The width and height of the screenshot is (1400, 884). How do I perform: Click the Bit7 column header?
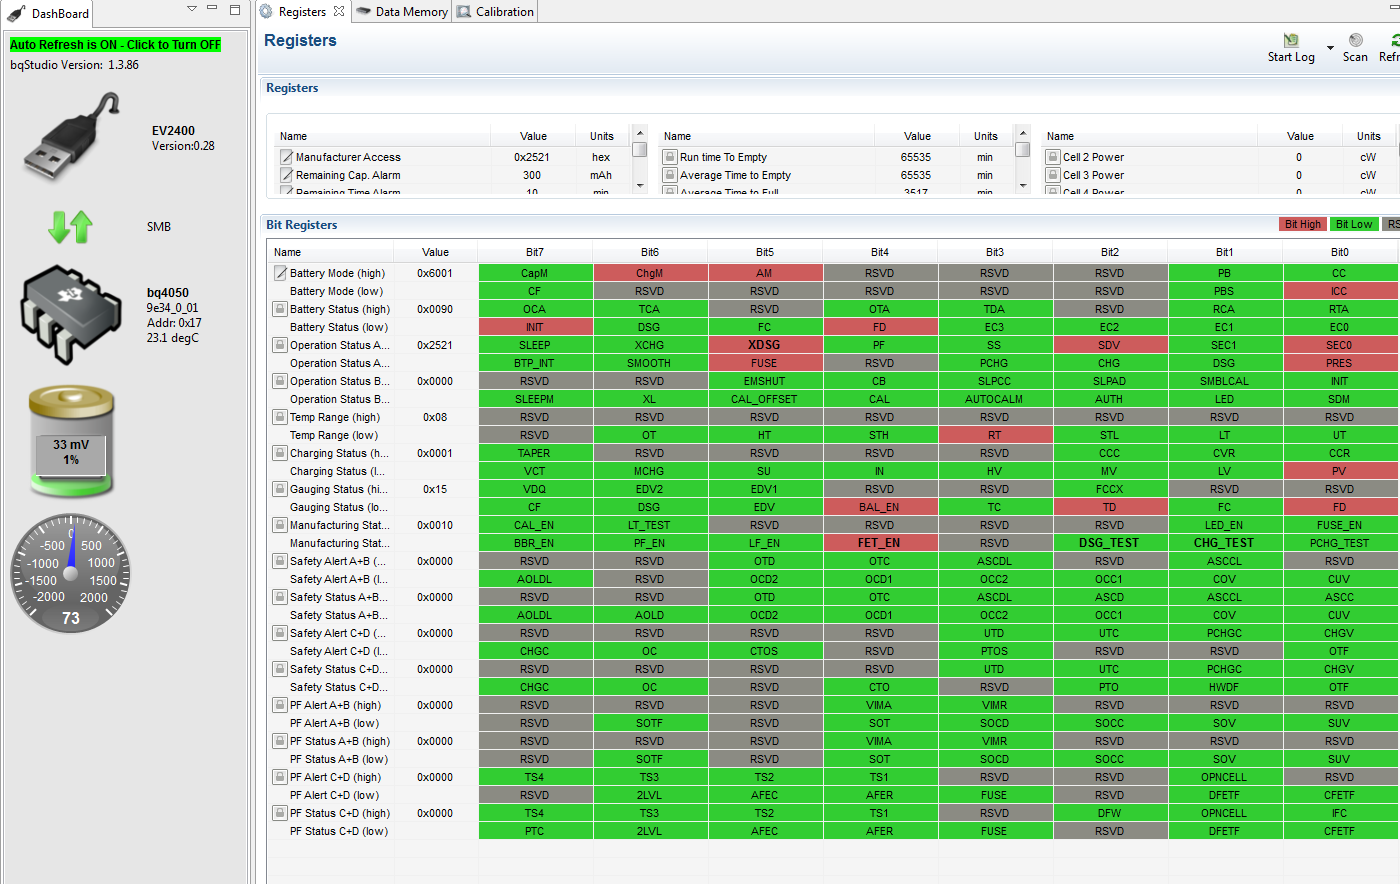[535, 252]
